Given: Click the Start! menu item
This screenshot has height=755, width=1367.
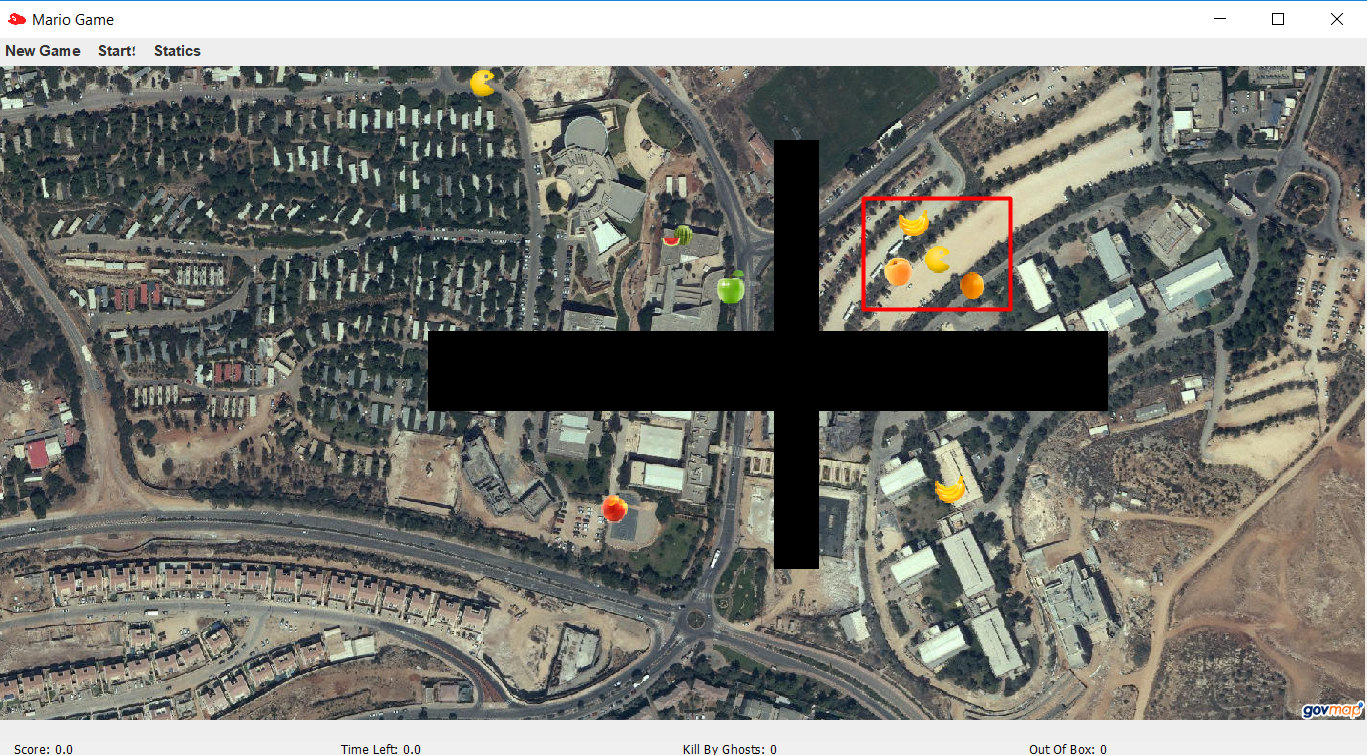Looking at the screenshot, I should [x=117, y=51].
